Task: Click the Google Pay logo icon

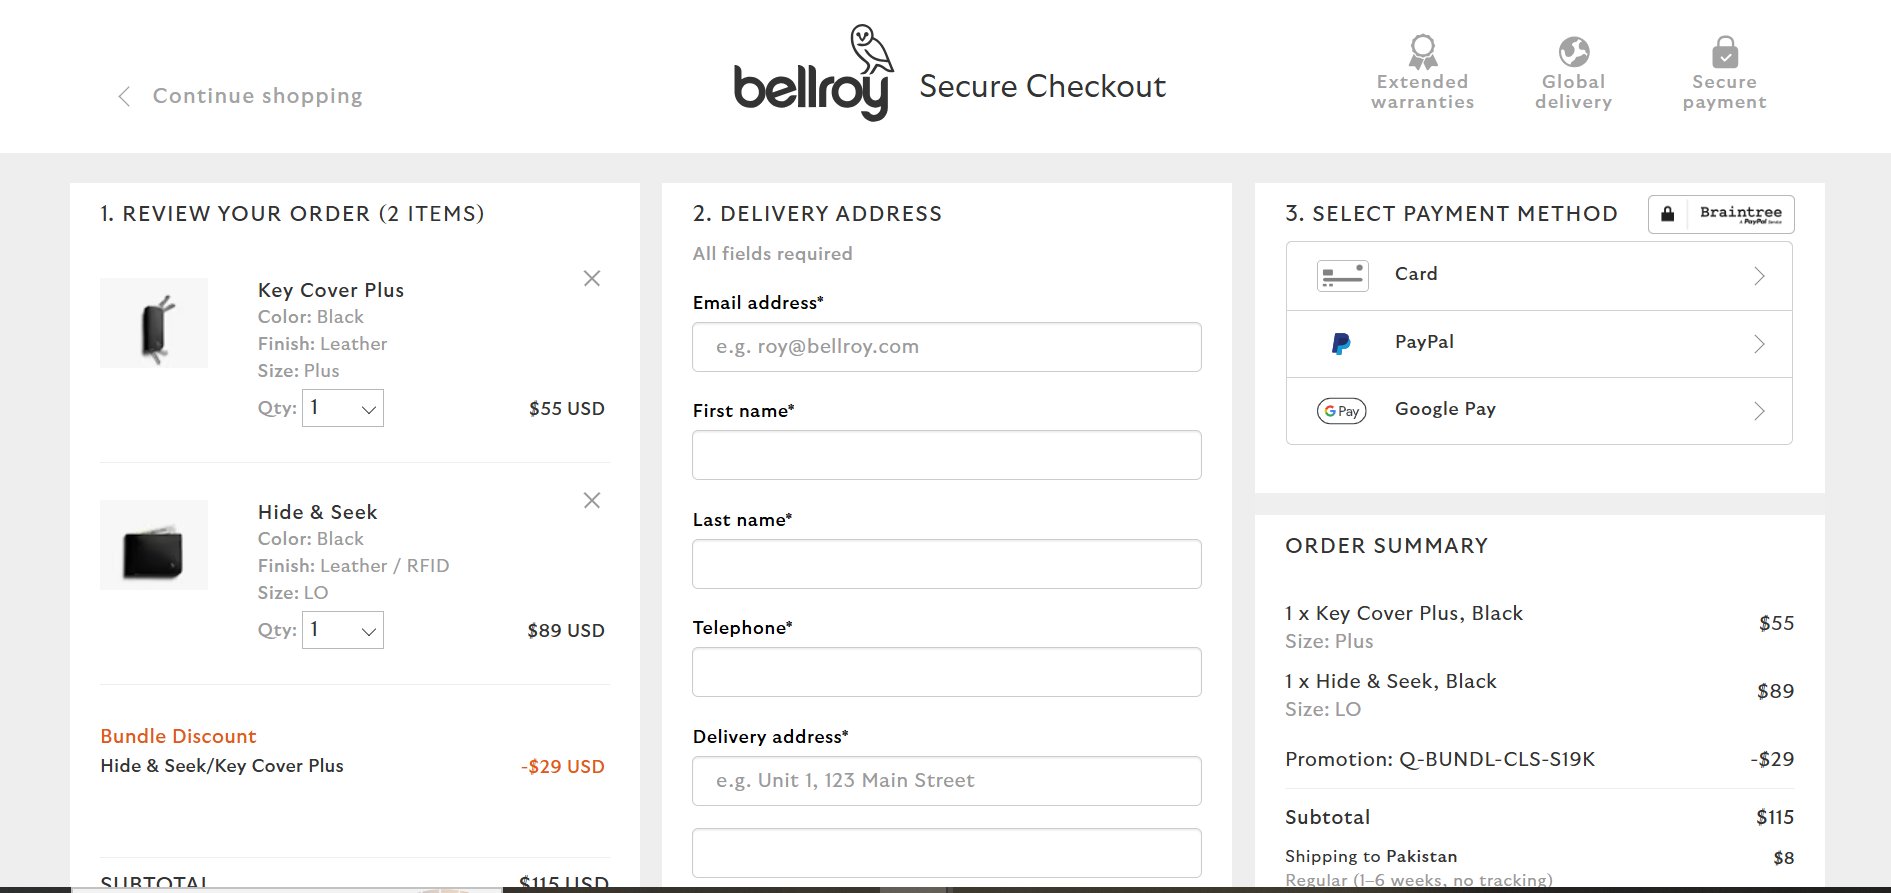Action: click(1341, 411)
